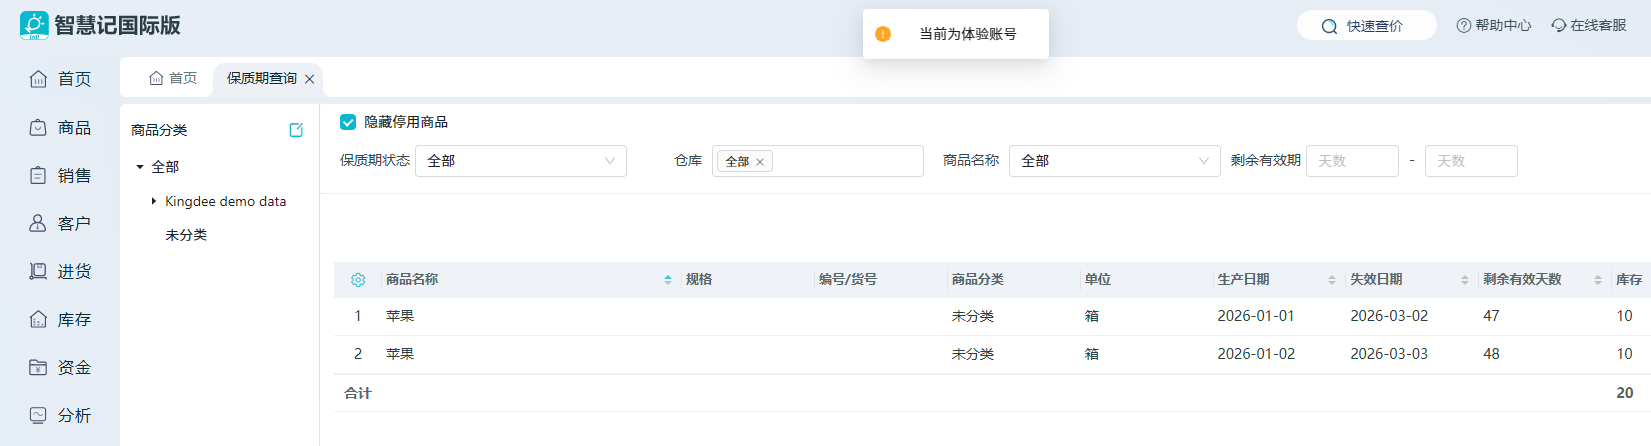Click the 快速查价 search icon
1651x446 pixels.
1329,26
